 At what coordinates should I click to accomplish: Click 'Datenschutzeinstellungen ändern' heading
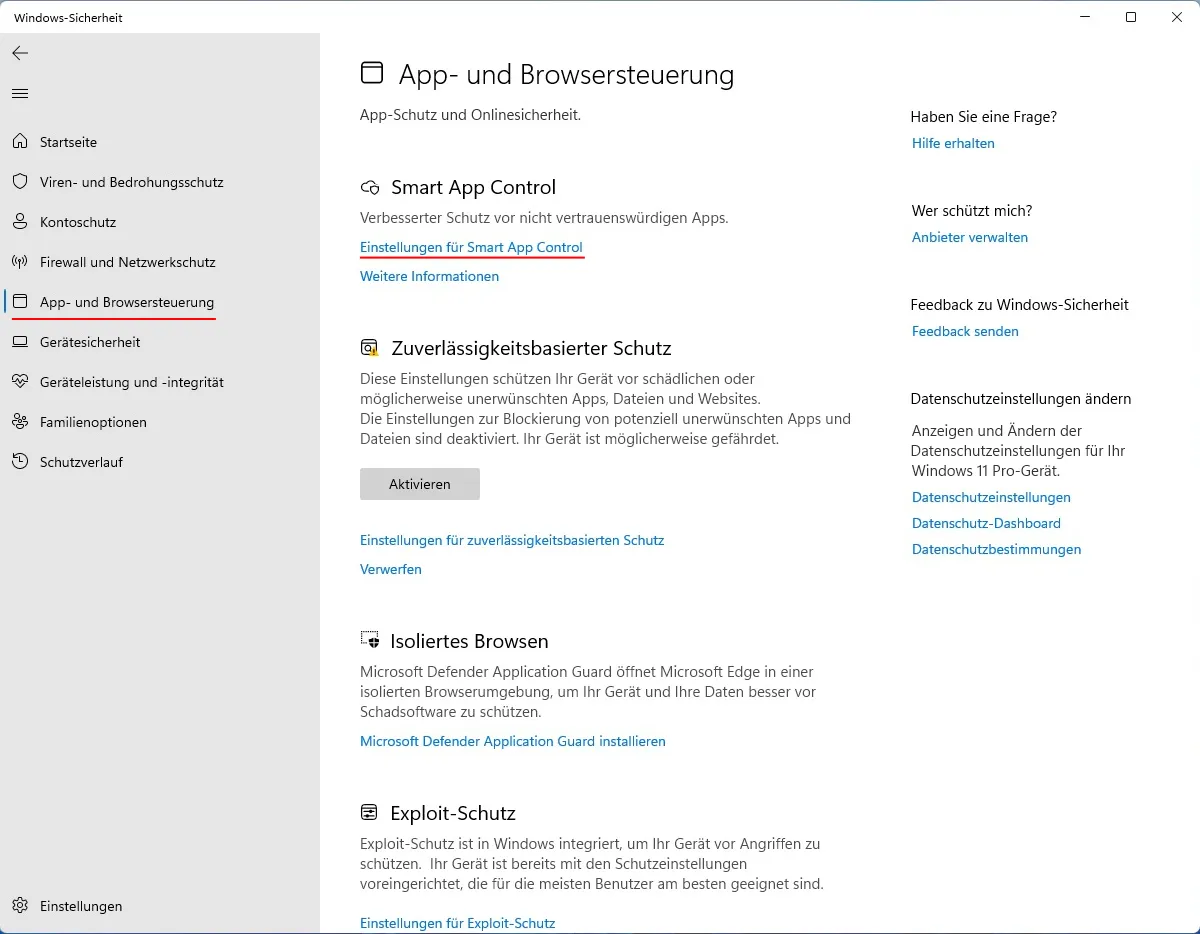tap(1021, 399)
